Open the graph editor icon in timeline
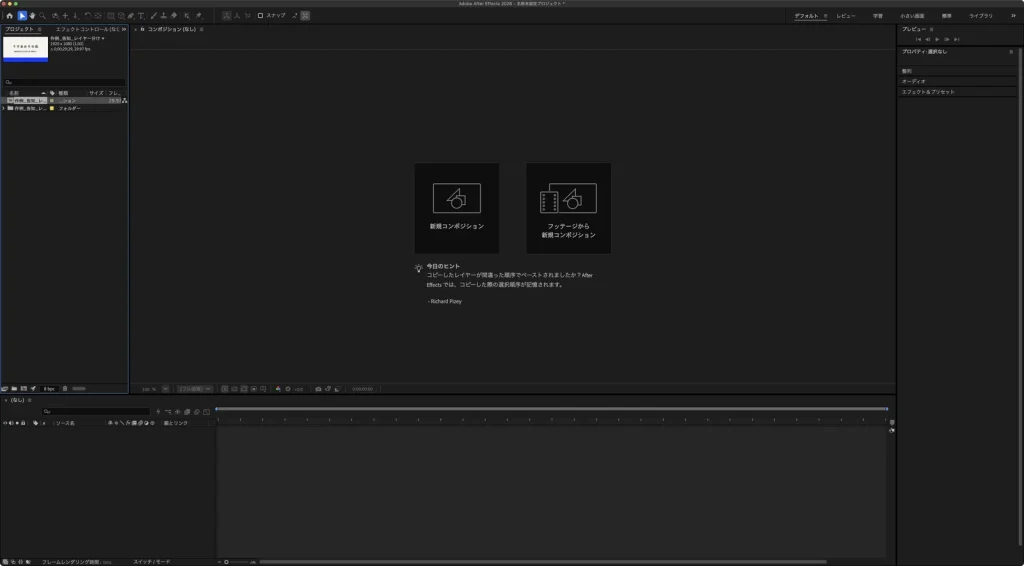The height and width of the screenshot is (566, 1024). (206, 411)
